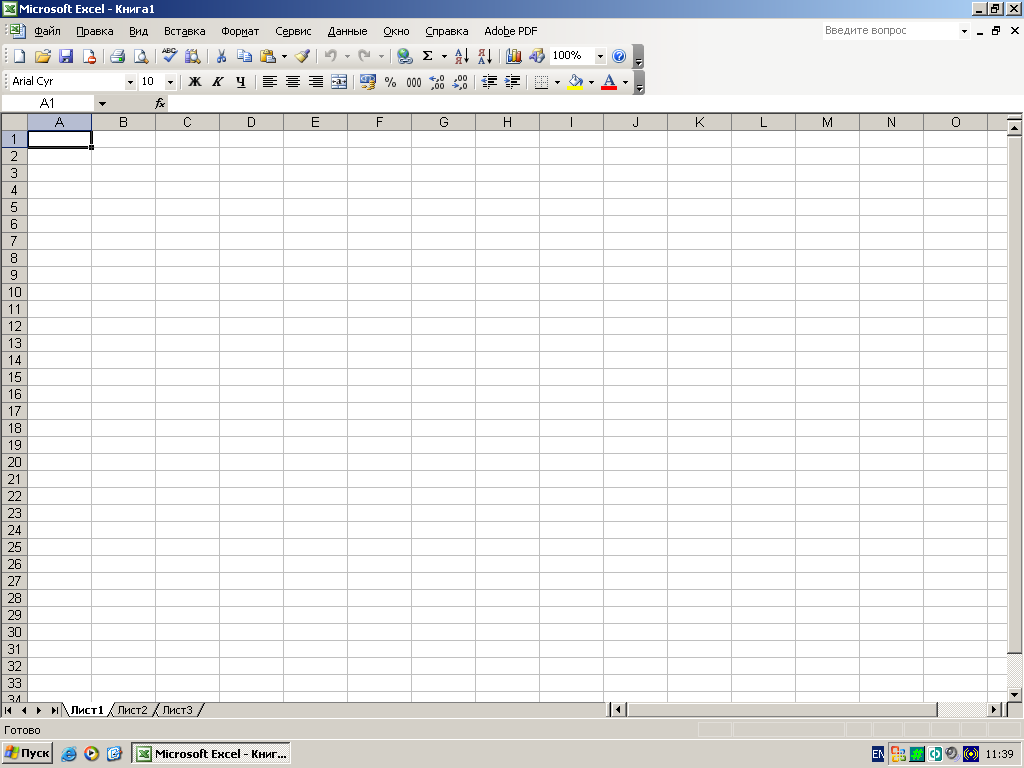The height and width of the screenshot is (768, 1024).
Task: Open the Правка menu
Action: 95,31
